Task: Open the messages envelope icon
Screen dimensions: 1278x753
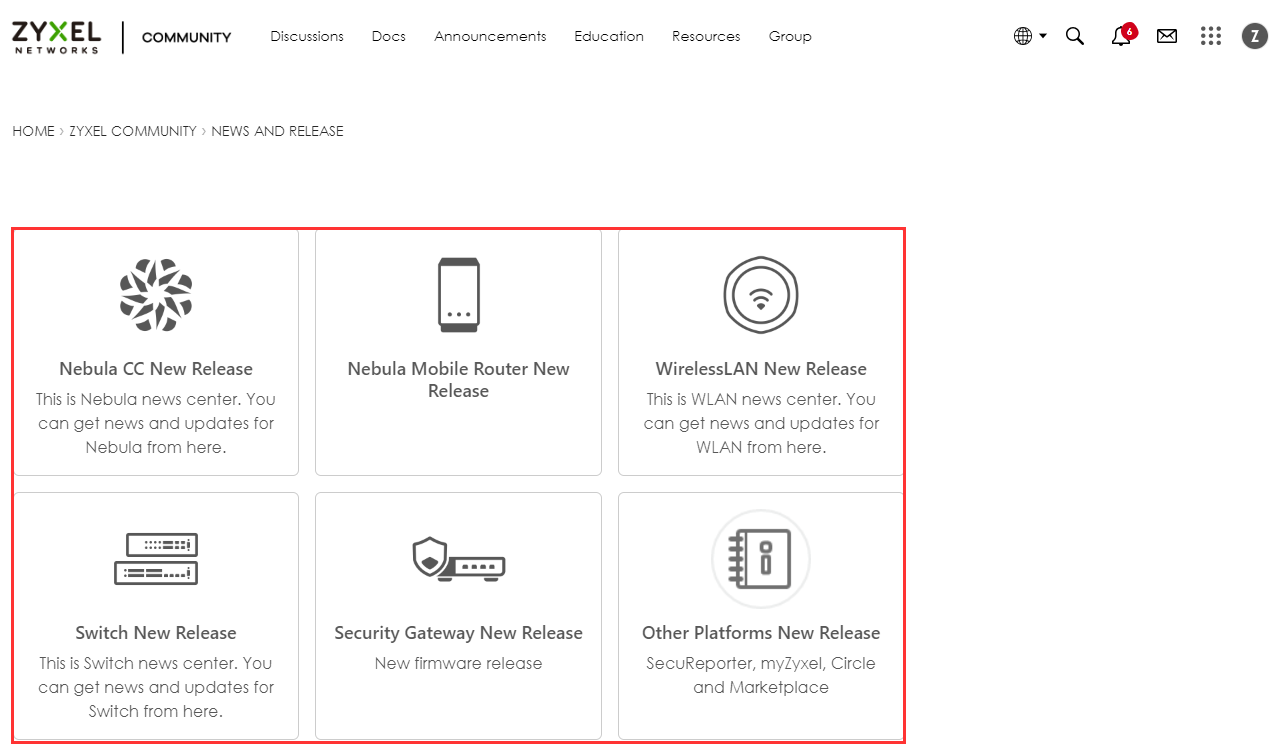Action: pyautogui.click(x=1167, y=36)
